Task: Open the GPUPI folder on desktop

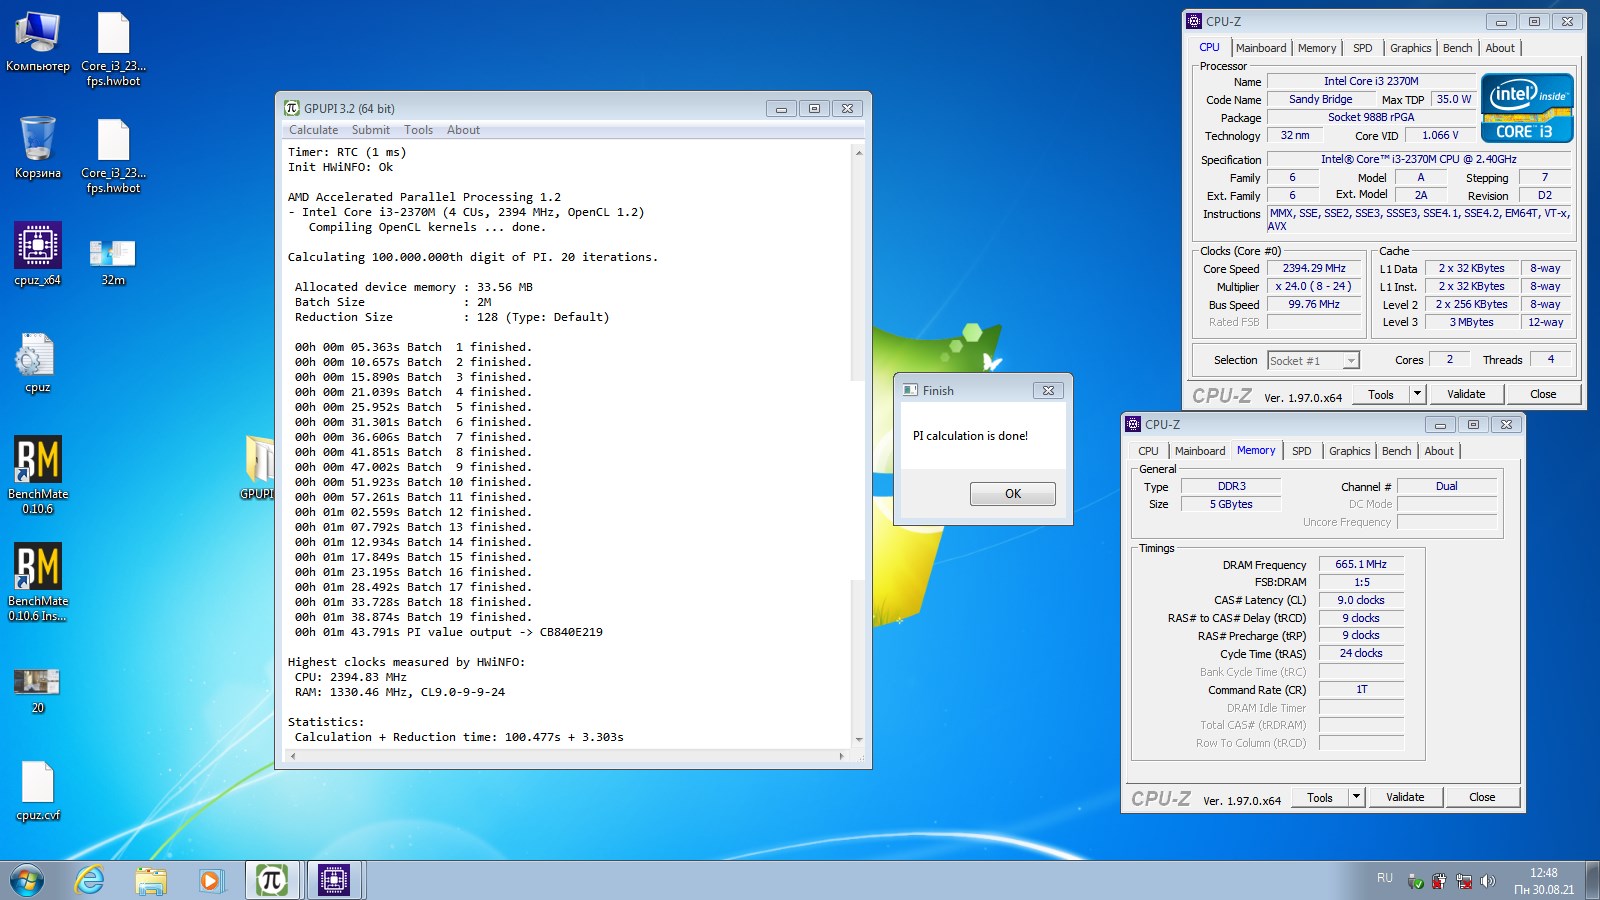Action: coord(258,467)
